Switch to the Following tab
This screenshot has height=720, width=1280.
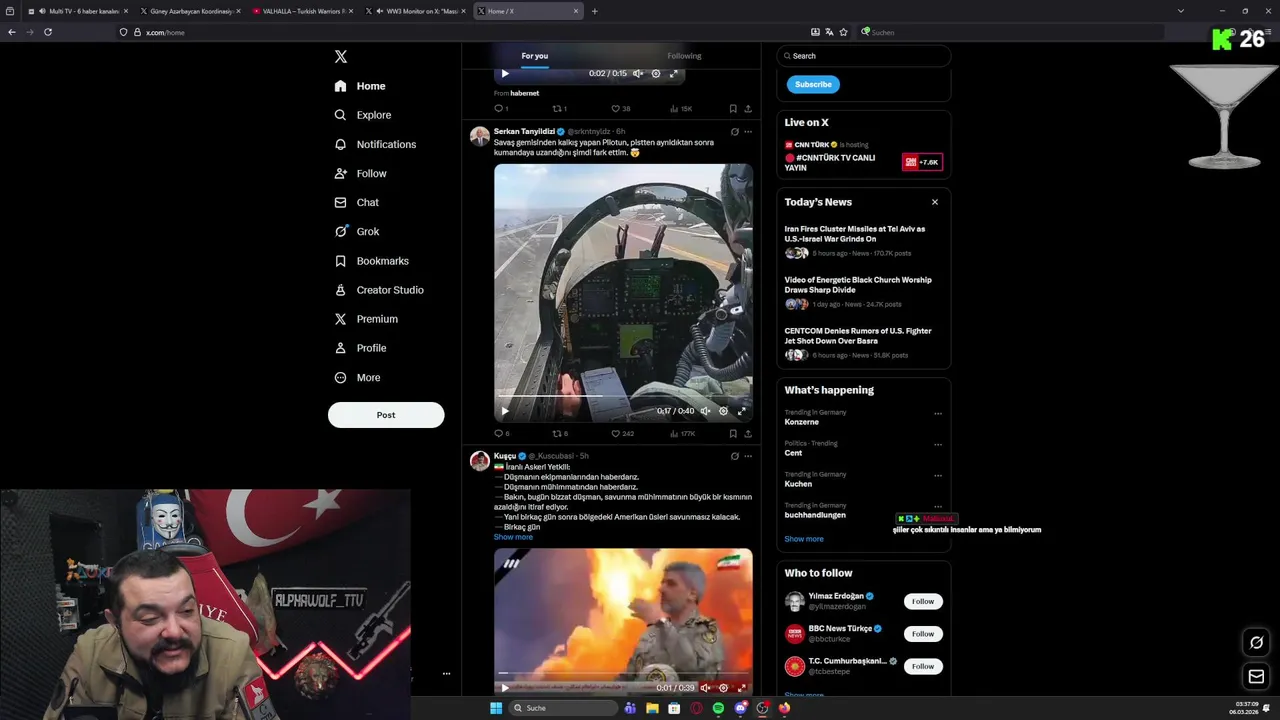(x=684, y=56)
